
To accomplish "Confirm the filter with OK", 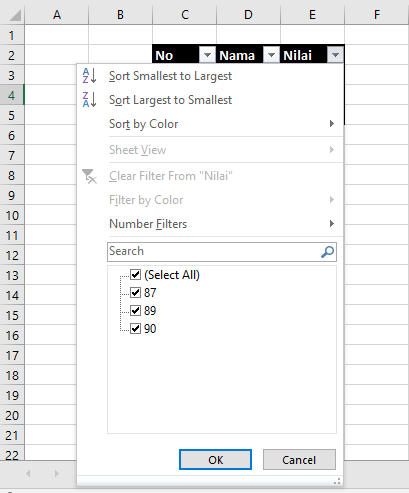I will 215,460.
